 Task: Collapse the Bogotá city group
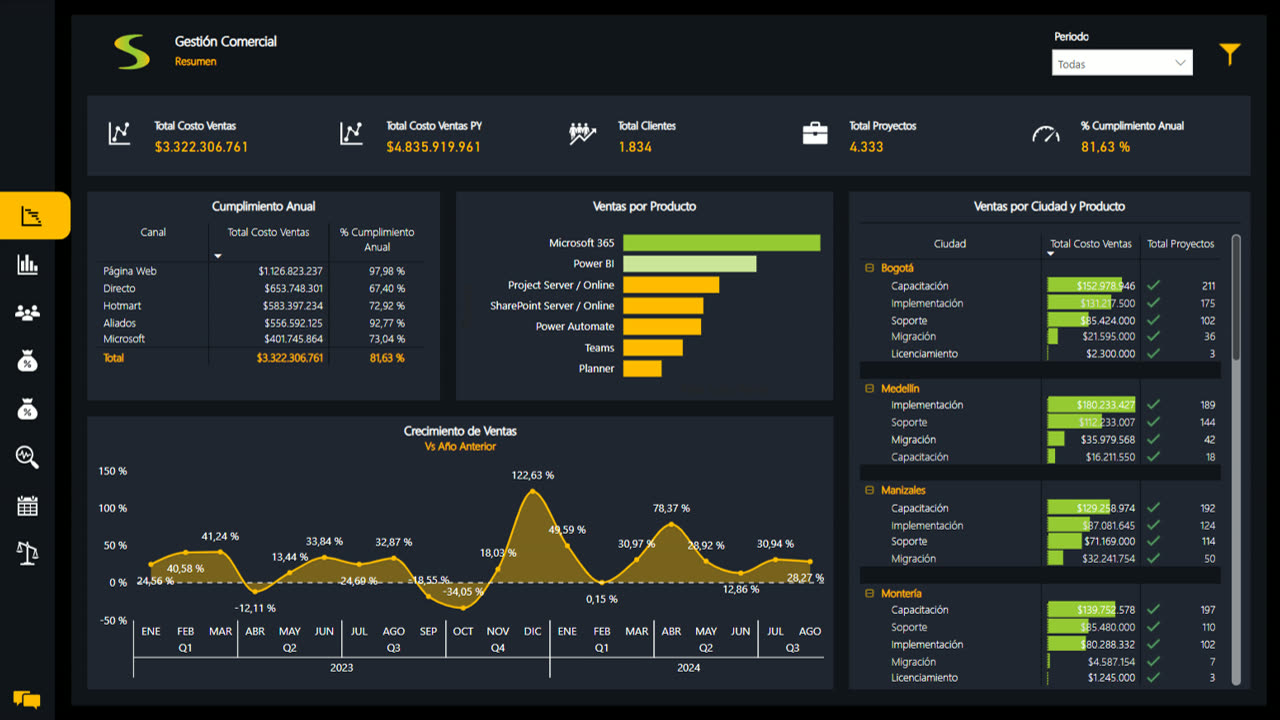[x=870, y=268]
